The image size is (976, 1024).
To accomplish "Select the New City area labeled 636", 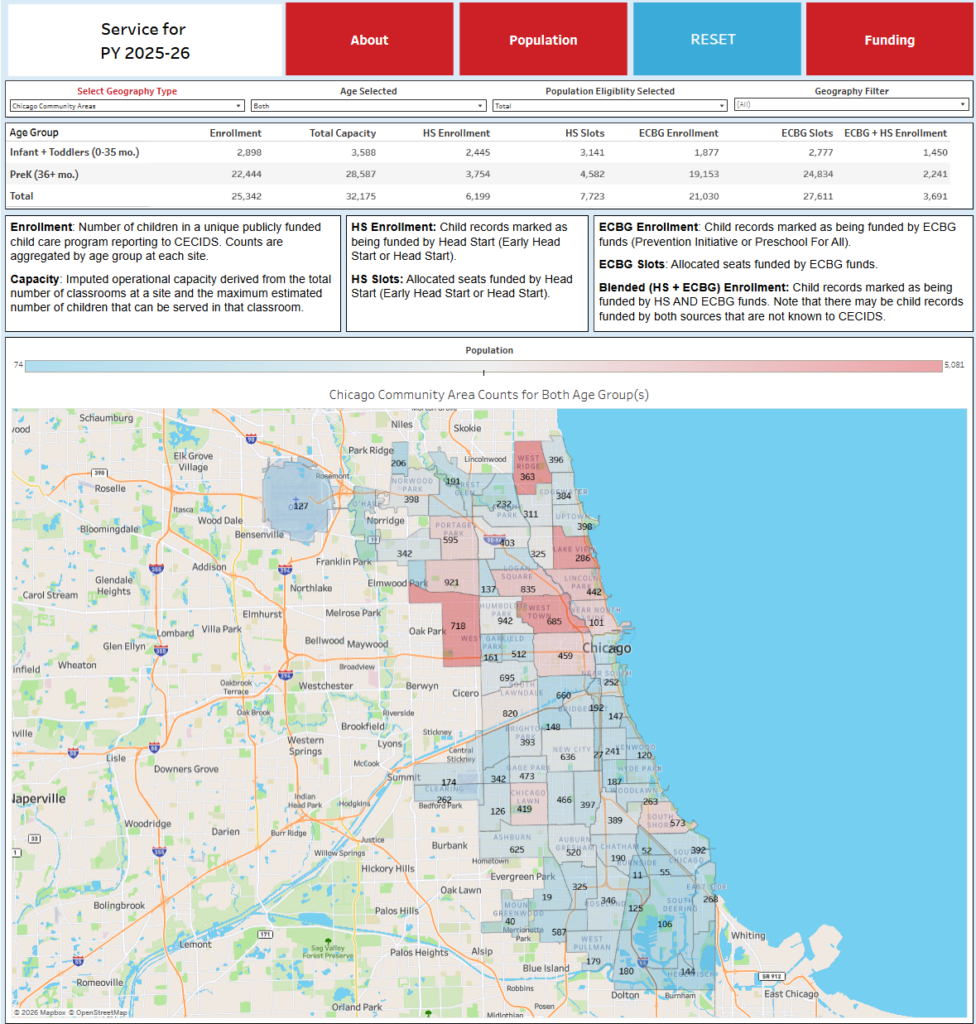I will (568, 757).
